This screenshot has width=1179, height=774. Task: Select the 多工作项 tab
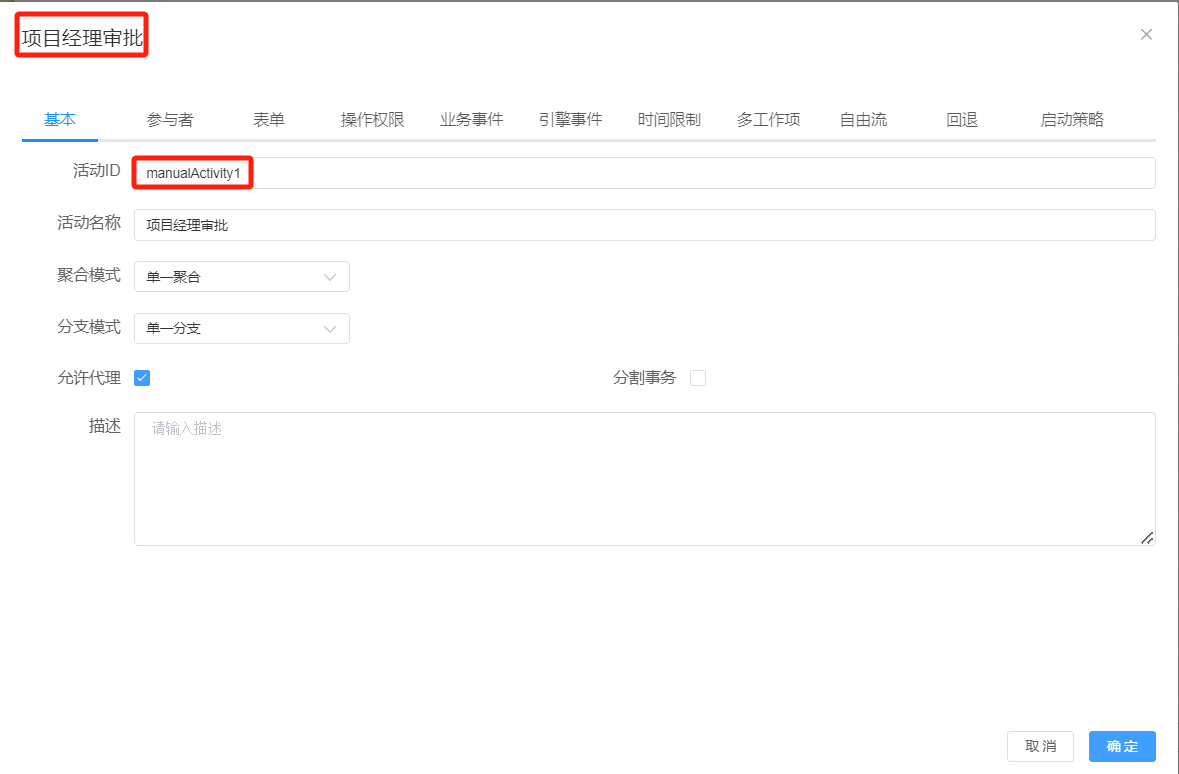coord(768,120)
